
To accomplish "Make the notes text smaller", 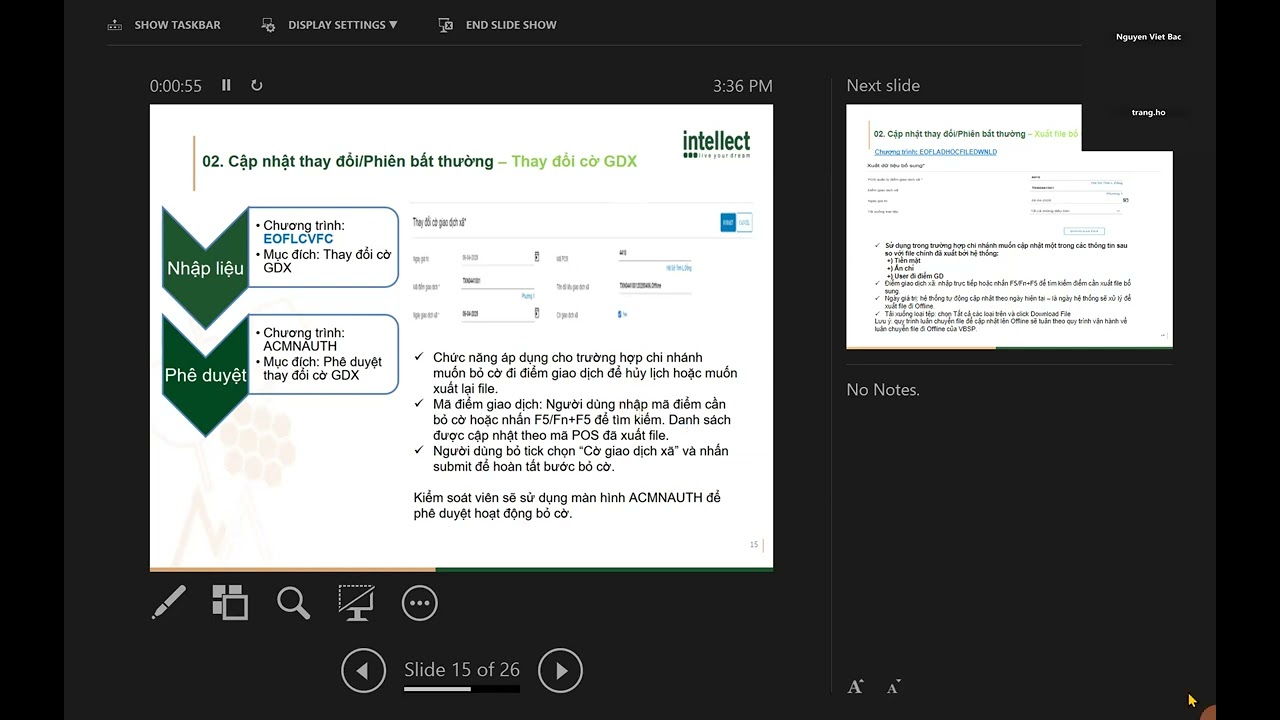I will 893,686.
